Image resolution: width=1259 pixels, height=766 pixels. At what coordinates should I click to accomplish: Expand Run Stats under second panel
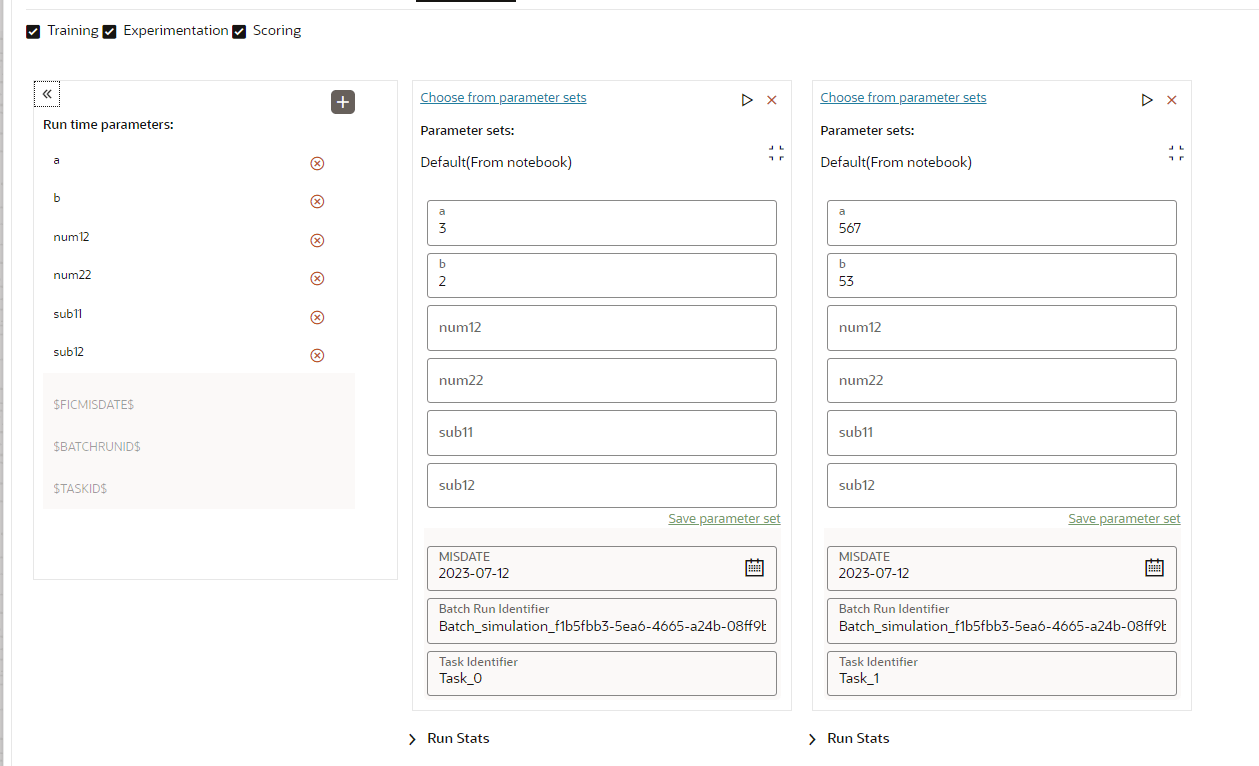point(812,739)
